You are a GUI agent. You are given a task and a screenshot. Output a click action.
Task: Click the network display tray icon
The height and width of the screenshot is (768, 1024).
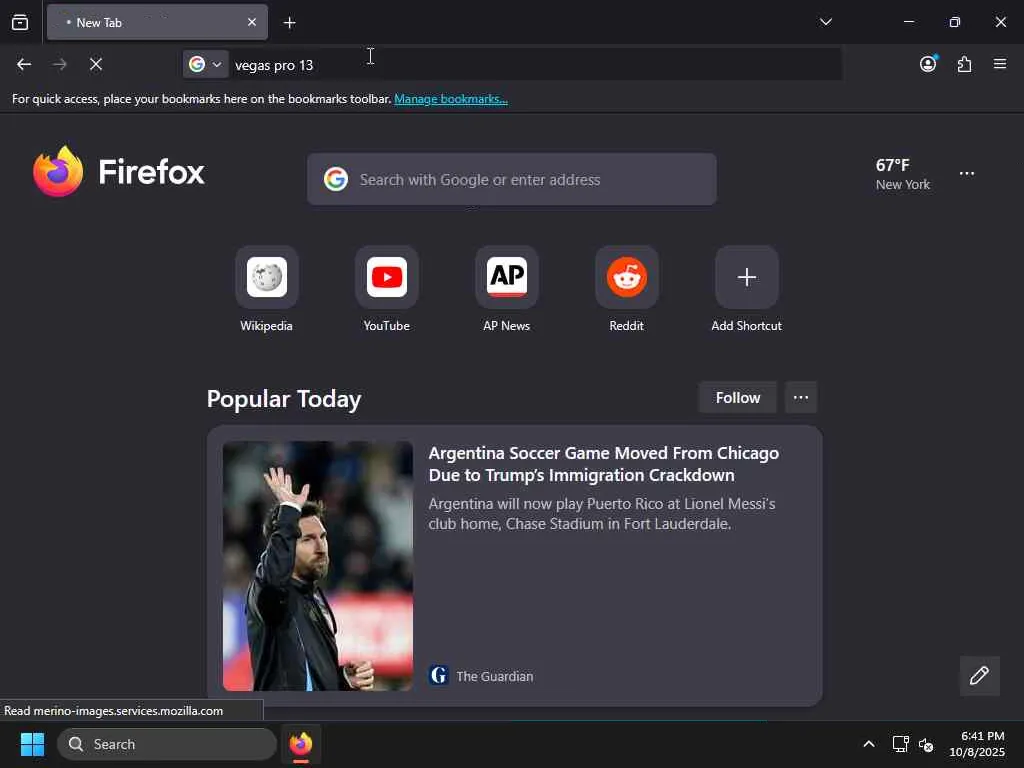[900, 744]
